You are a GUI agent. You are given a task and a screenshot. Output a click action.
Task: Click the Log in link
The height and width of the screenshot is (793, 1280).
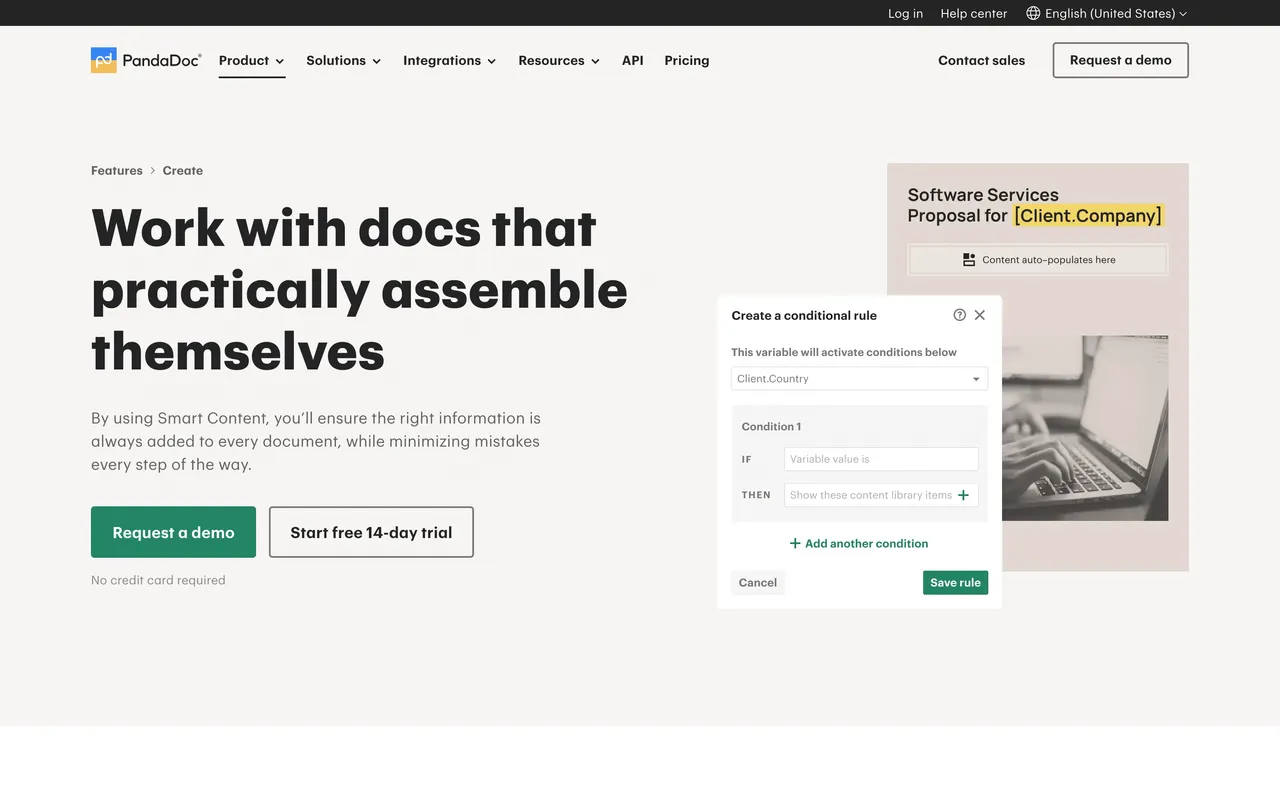[x=905, y=13]
